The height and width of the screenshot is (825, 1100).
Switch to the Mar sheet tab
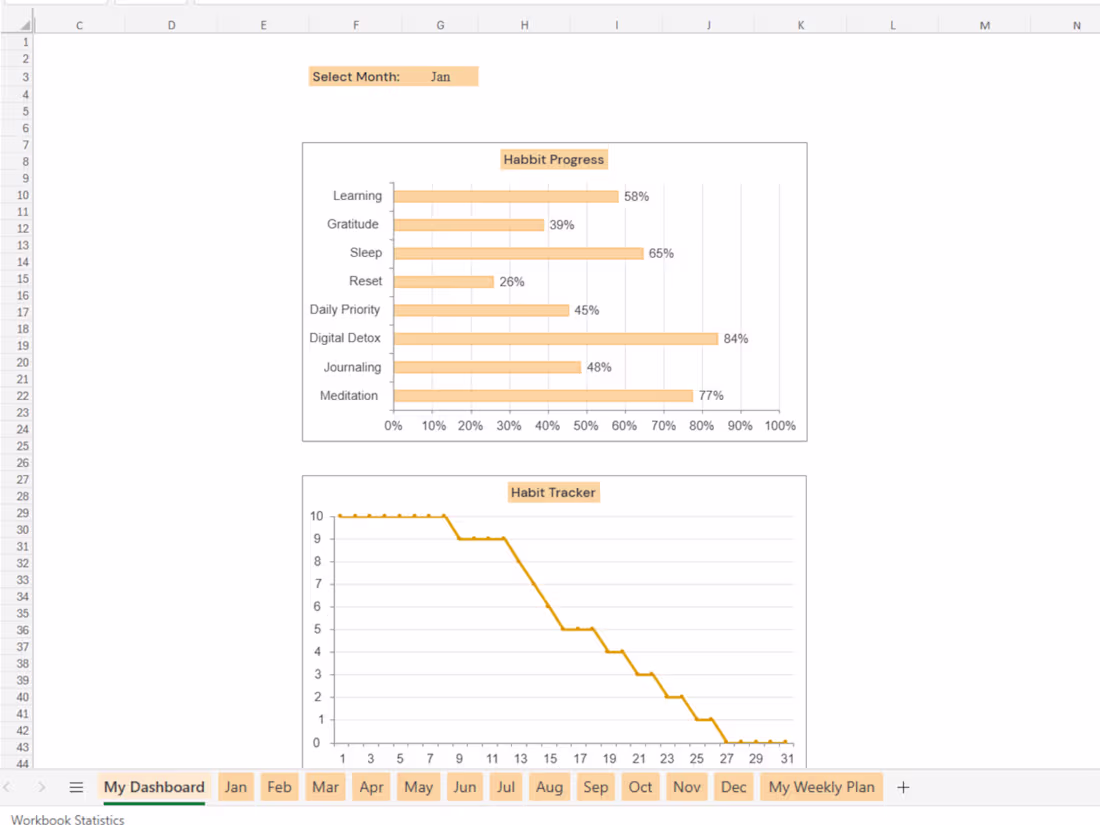pos(324,787)
